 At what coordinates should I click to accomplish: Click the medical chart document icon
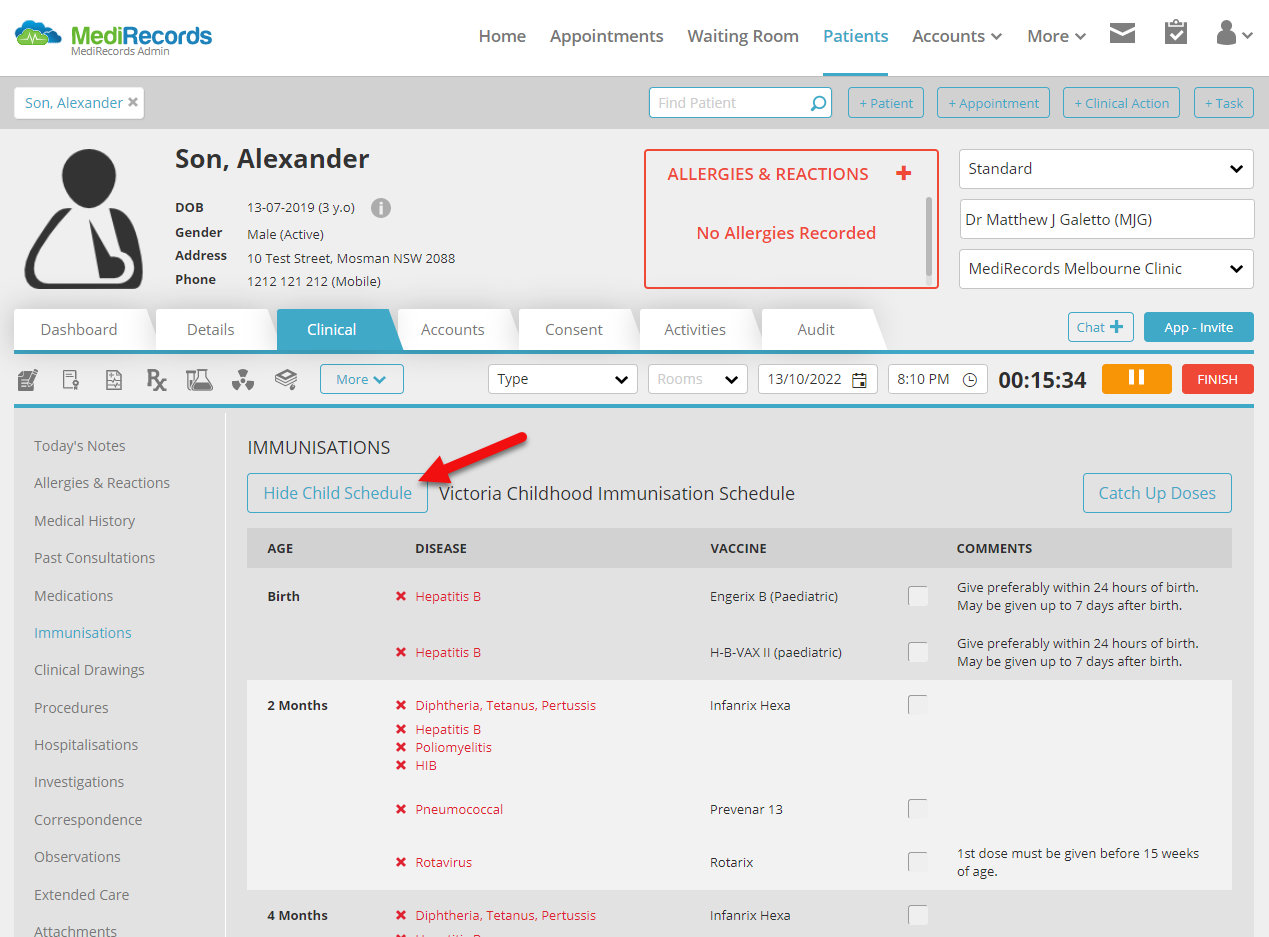tap(114, 380)
